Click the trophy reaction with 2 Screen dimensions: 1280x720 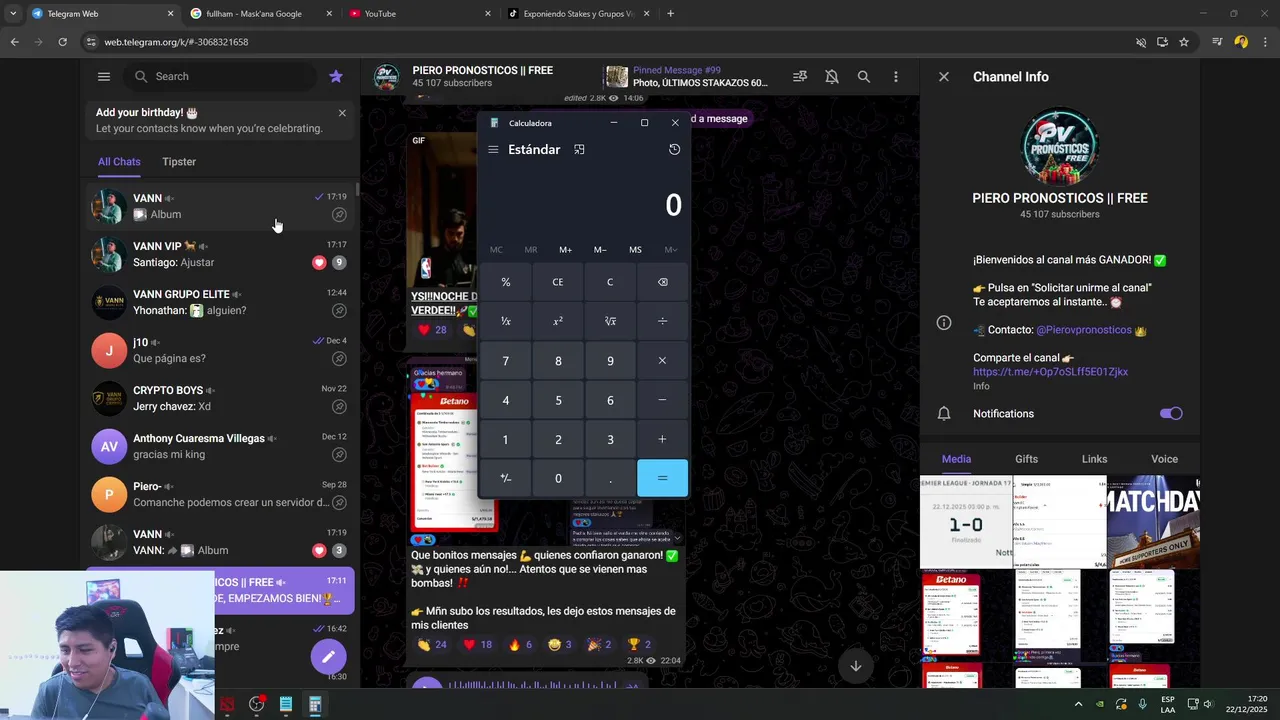(x=638, y=644)
